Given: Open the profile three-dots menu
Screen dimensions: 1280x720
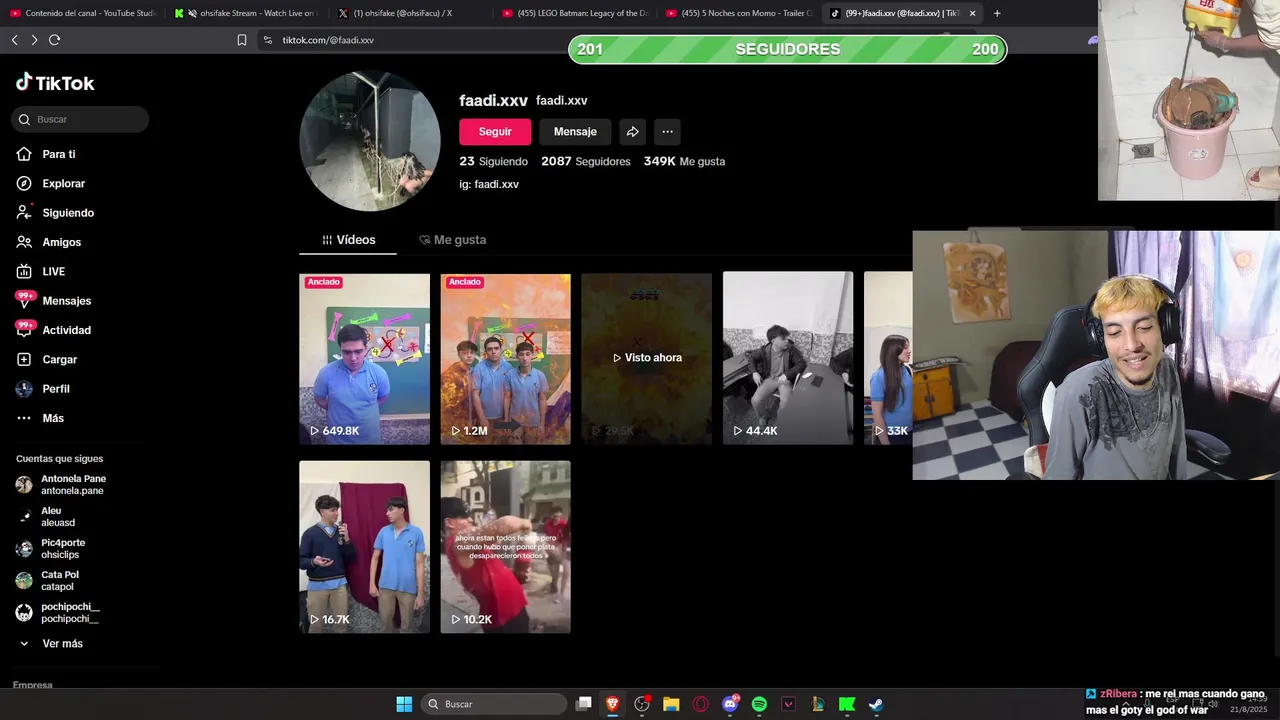Looking at the screenshot, I should pos(667,132).
